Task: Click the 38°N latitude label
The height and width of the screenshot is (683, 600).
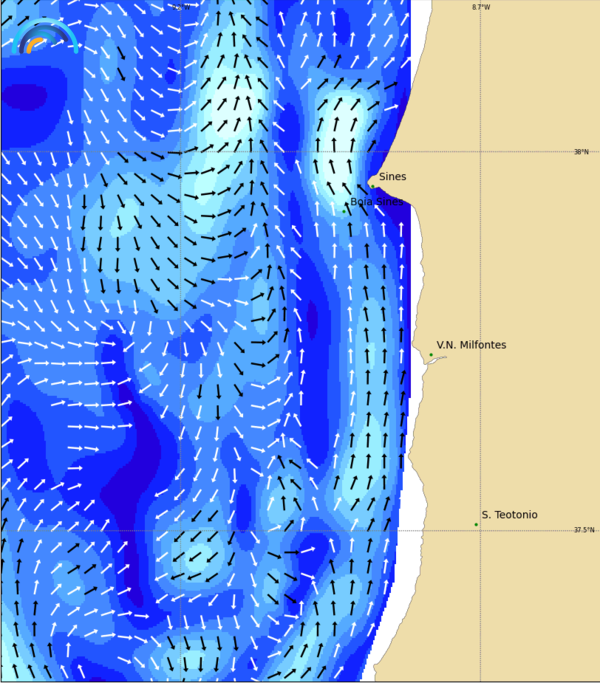Action: [581, 152]
